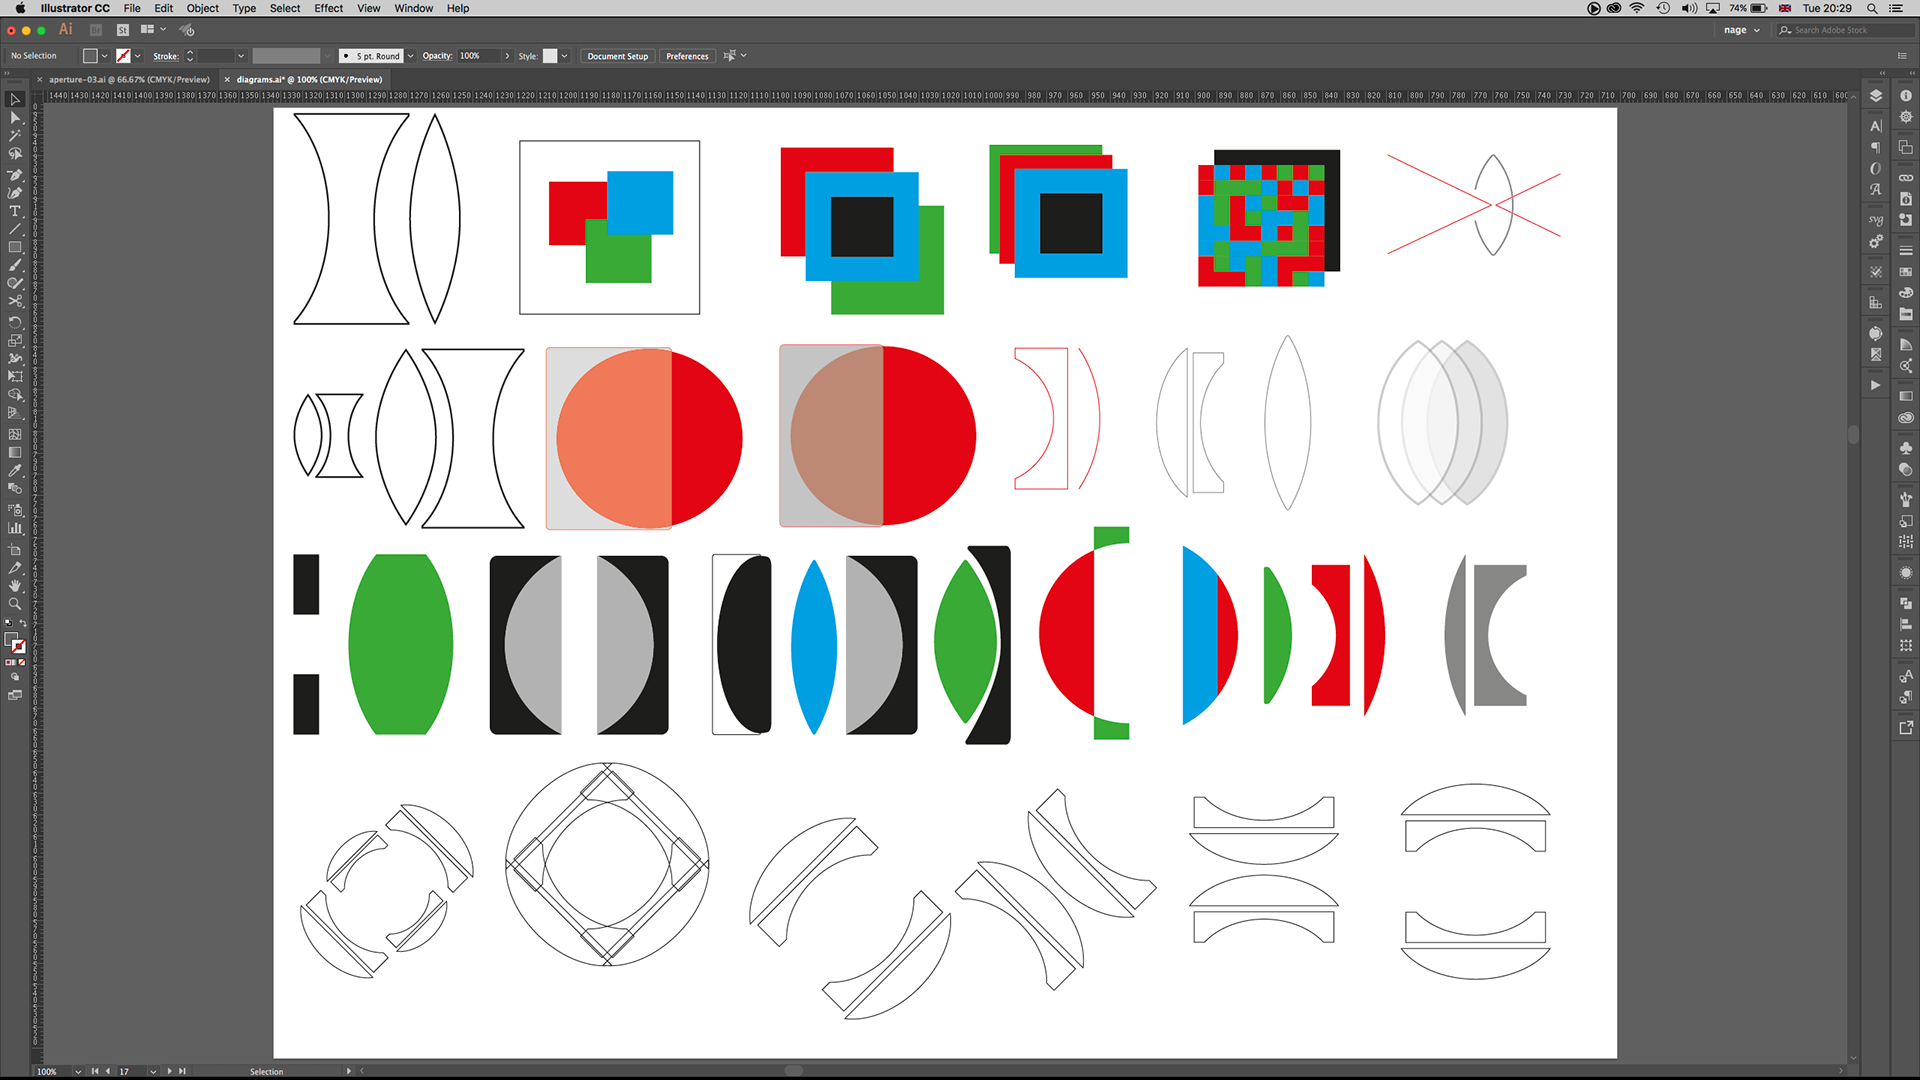1920x1080 pixels.
Task: Select the Type tool
Action: click(15, 211)
